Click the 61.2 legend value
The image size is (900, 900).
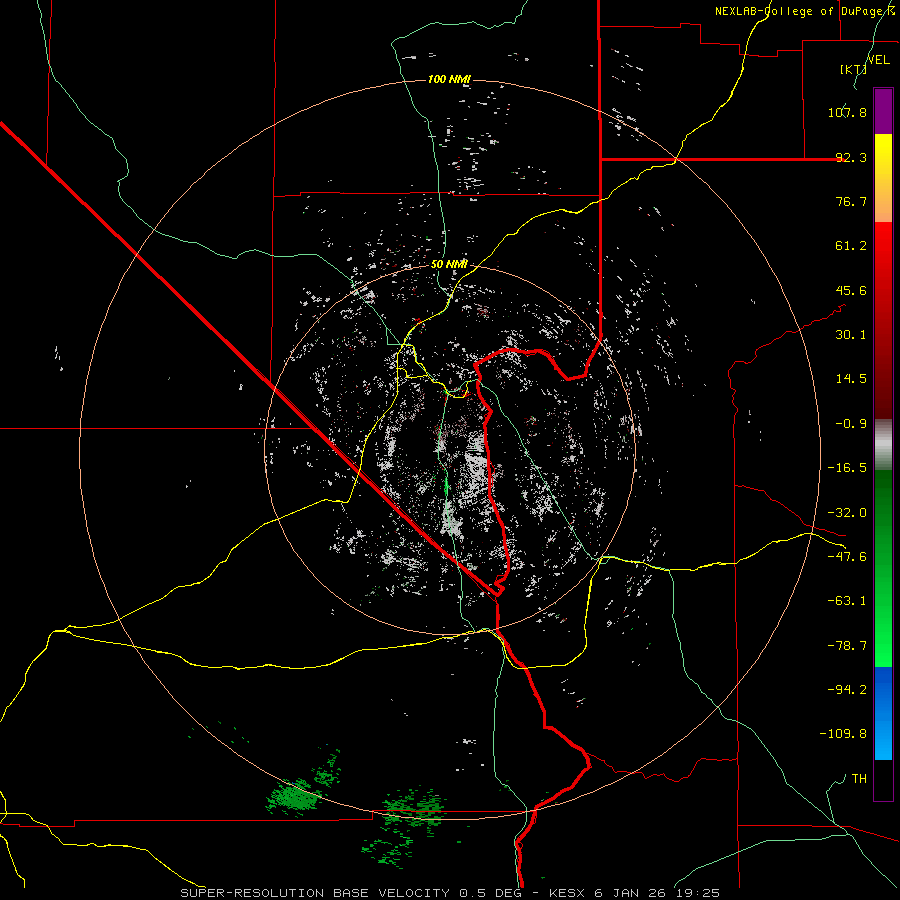[851, 246]
